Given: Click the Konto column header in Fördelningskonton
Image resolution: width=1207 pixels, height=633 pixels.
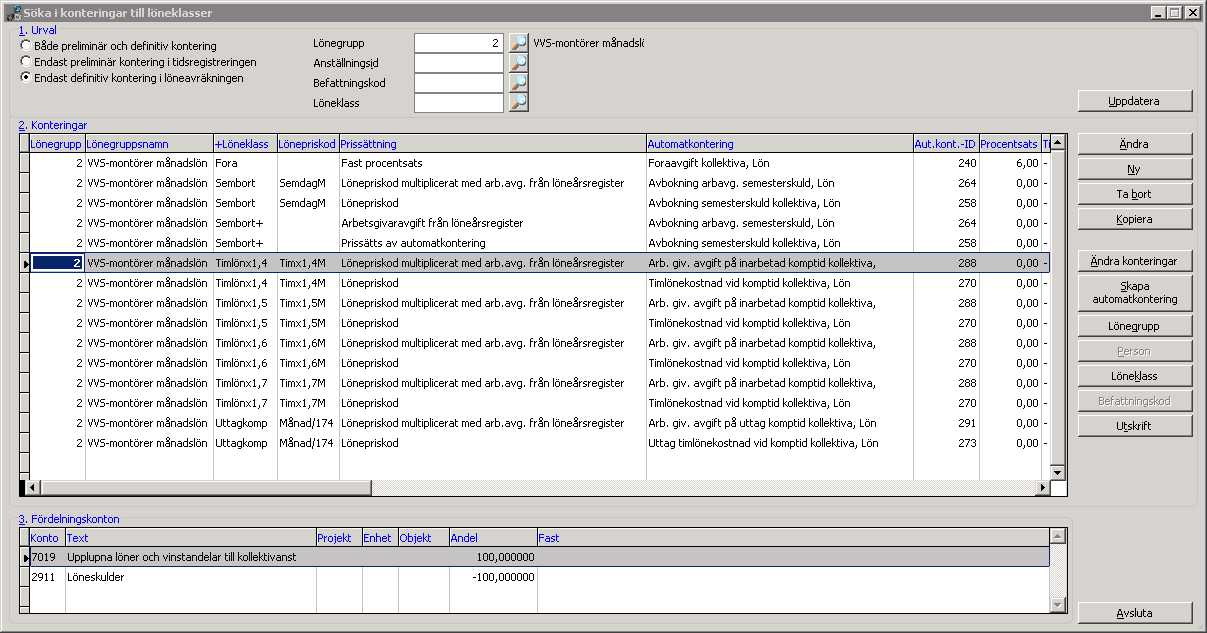Looking at the screenshot, I should [47, 538].
